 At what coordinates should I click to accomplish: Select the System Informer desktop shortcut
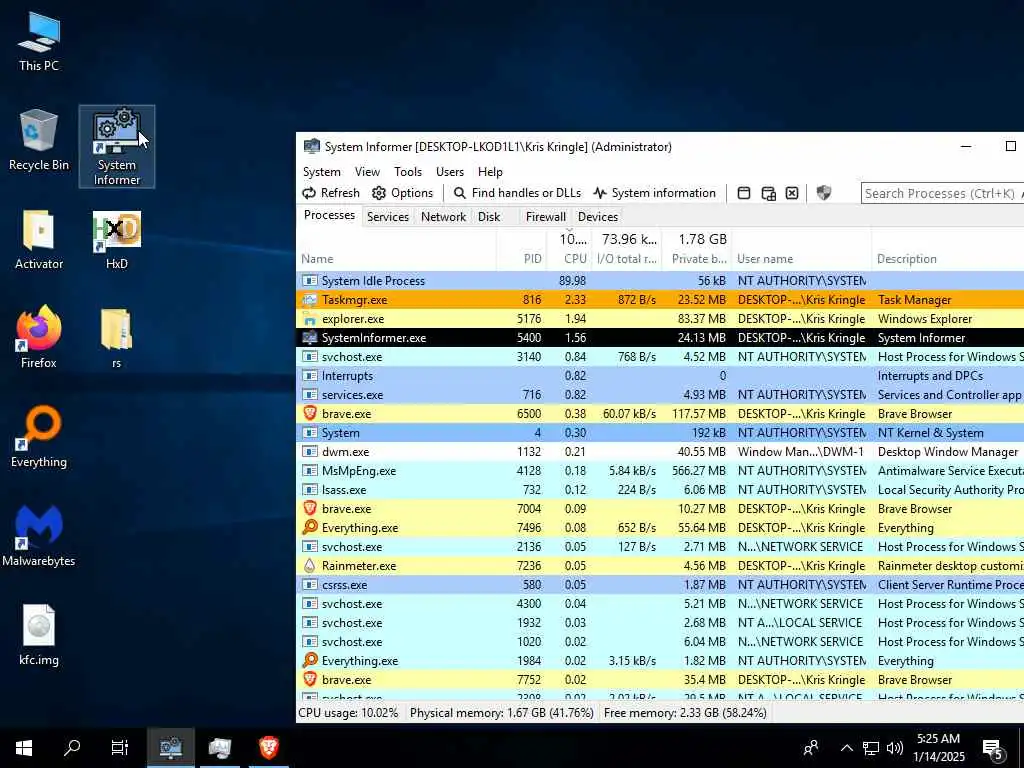(117, 147)
